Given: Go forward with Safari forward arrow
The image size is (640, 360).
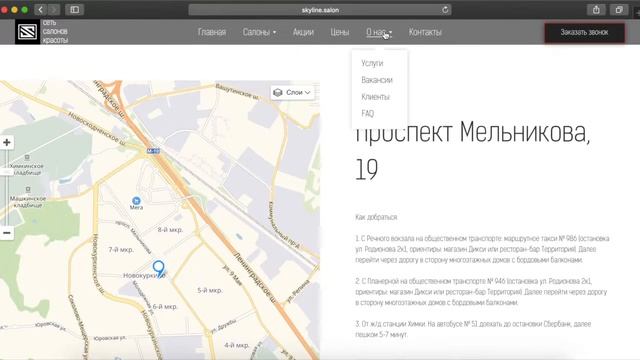Looking at the screenshot, I should tap(53, 9).
